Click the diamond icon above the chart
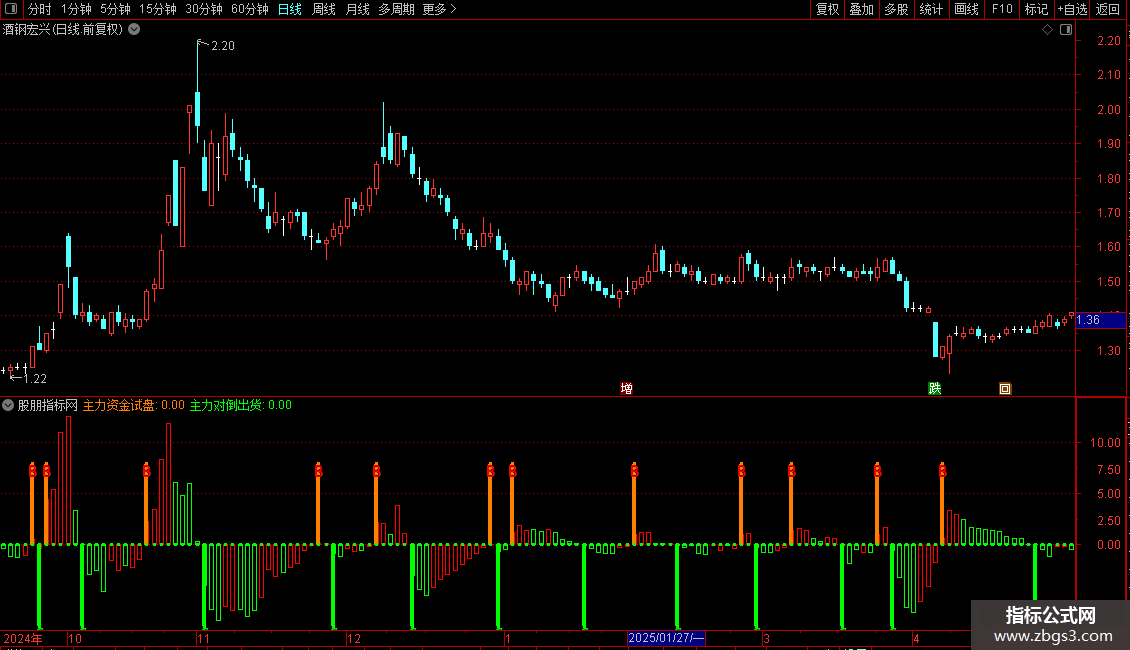This screenshot has height=650, width=1130. tap(1047, 30)
